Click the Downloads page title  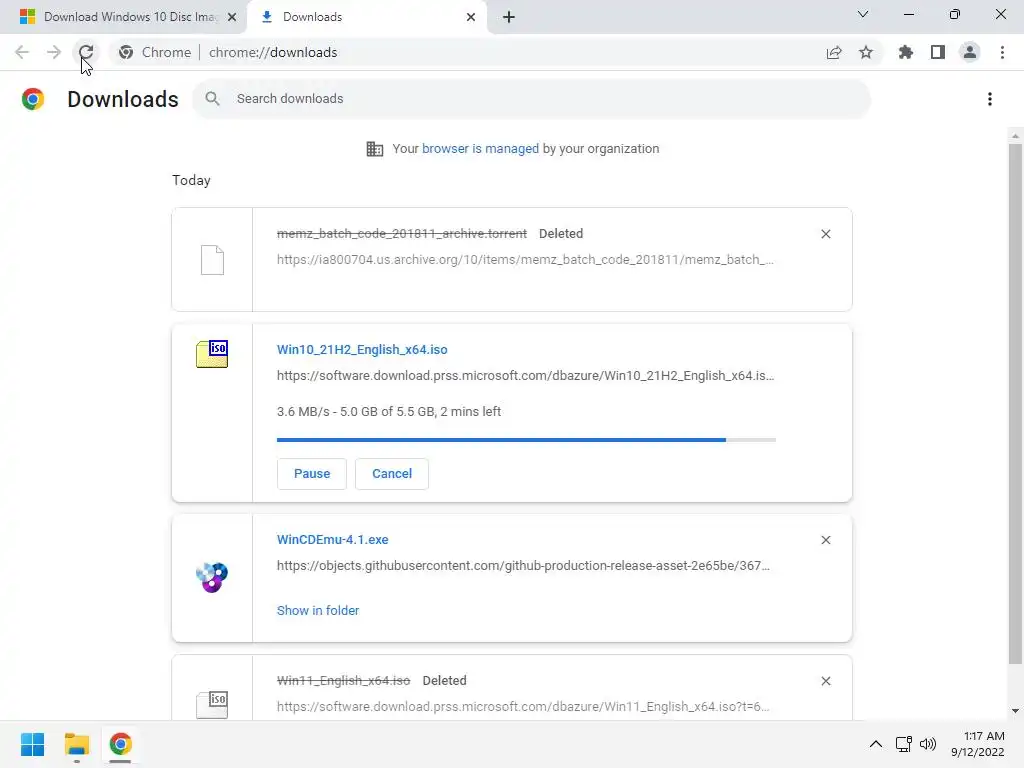[123, 99]
